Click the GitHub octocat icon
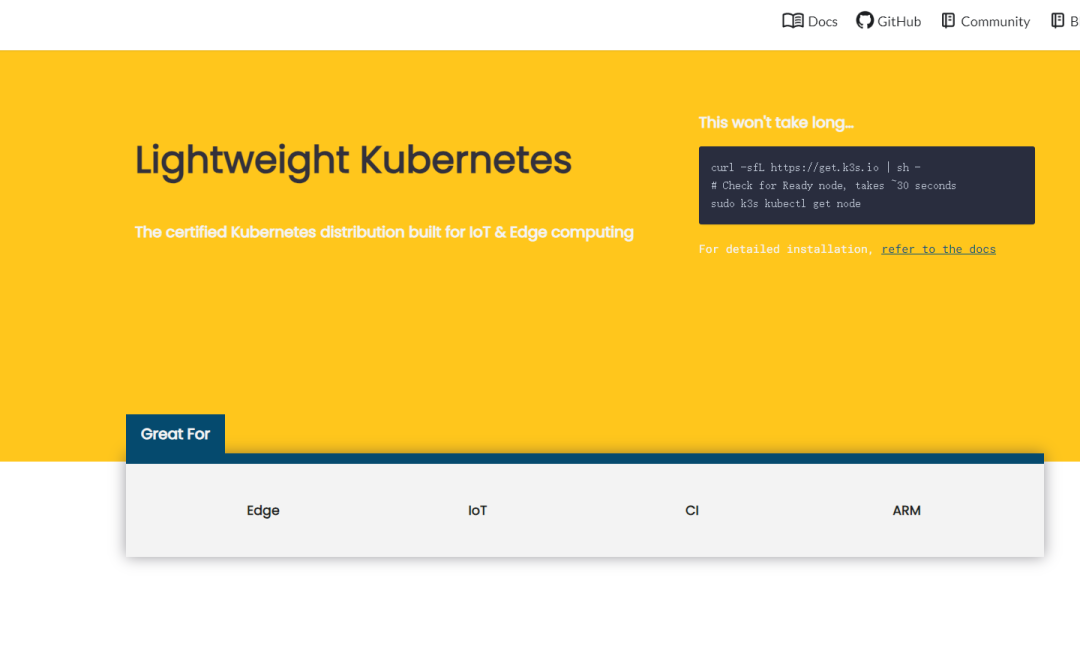The width and height of the screenshot is (1080, 665). pyautogui.click(x=864, y=21)
